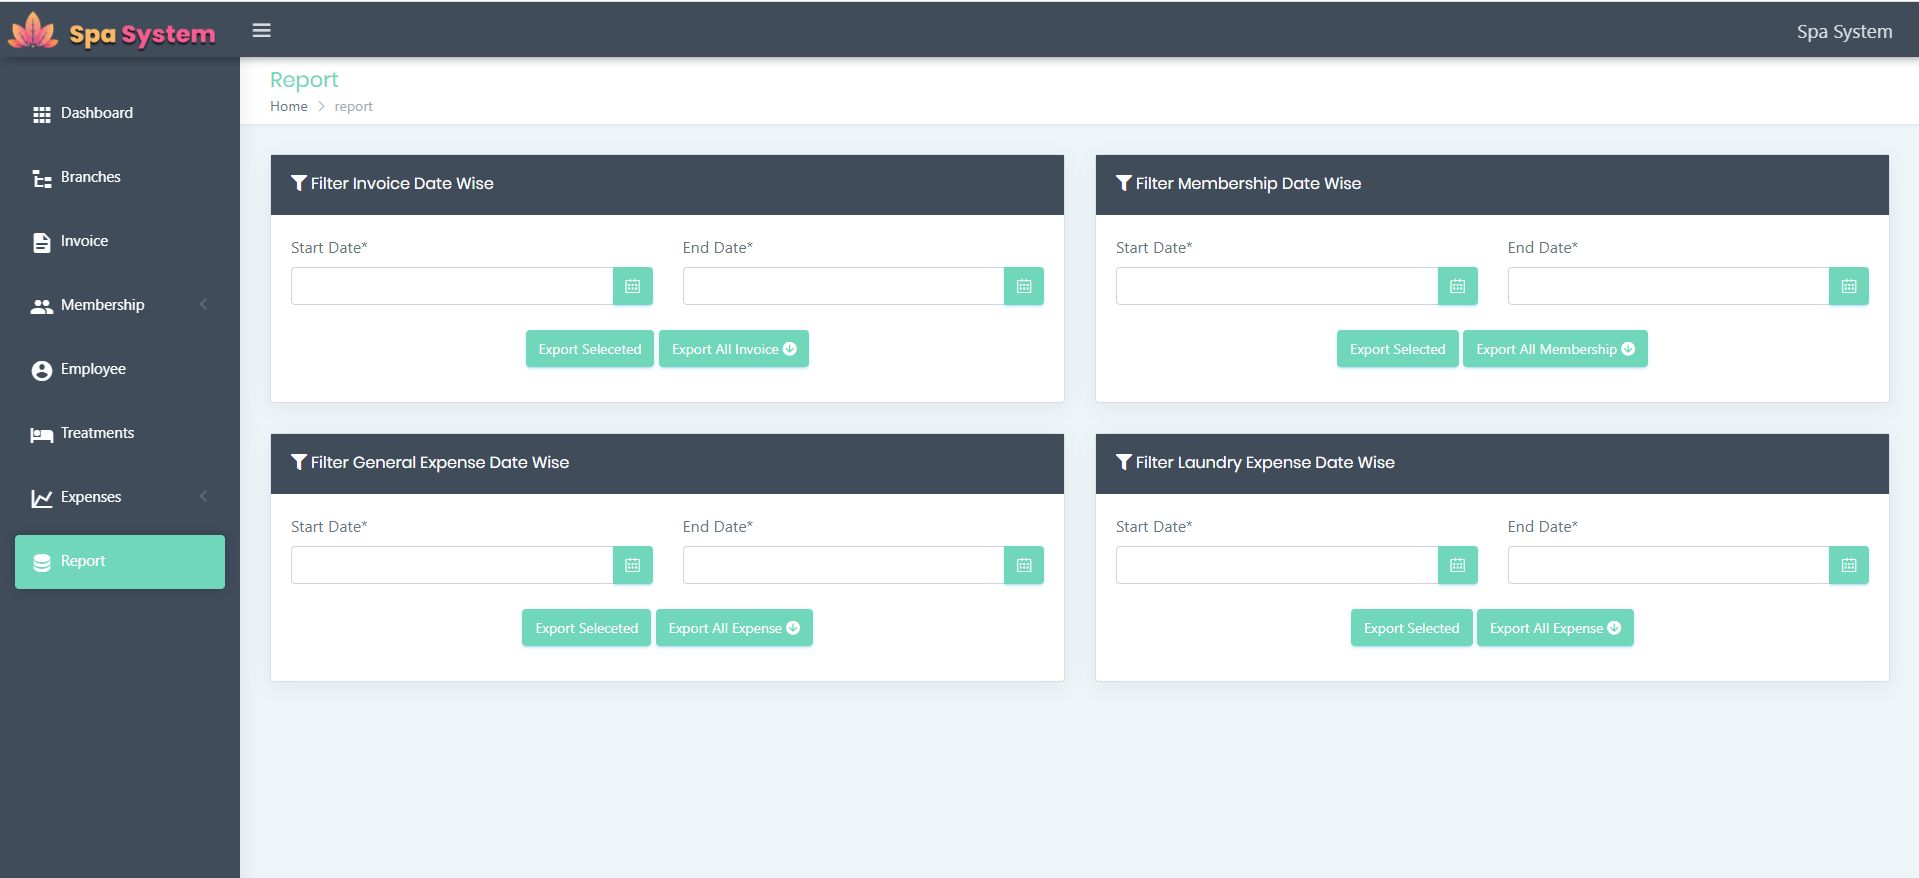1919x878 pixels.
Task: Click the Spa System lotus logo
Action: 33,31
